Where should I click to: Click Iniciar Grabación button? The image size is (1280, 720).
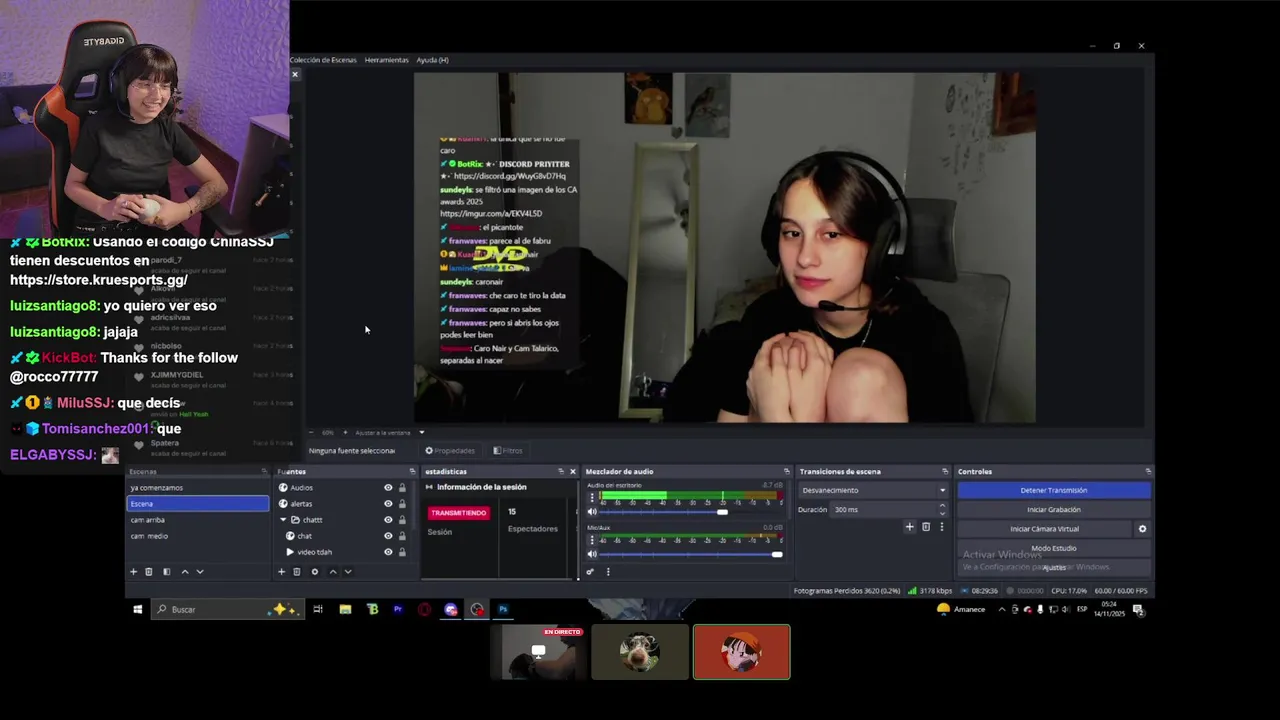pos(1054,510)
